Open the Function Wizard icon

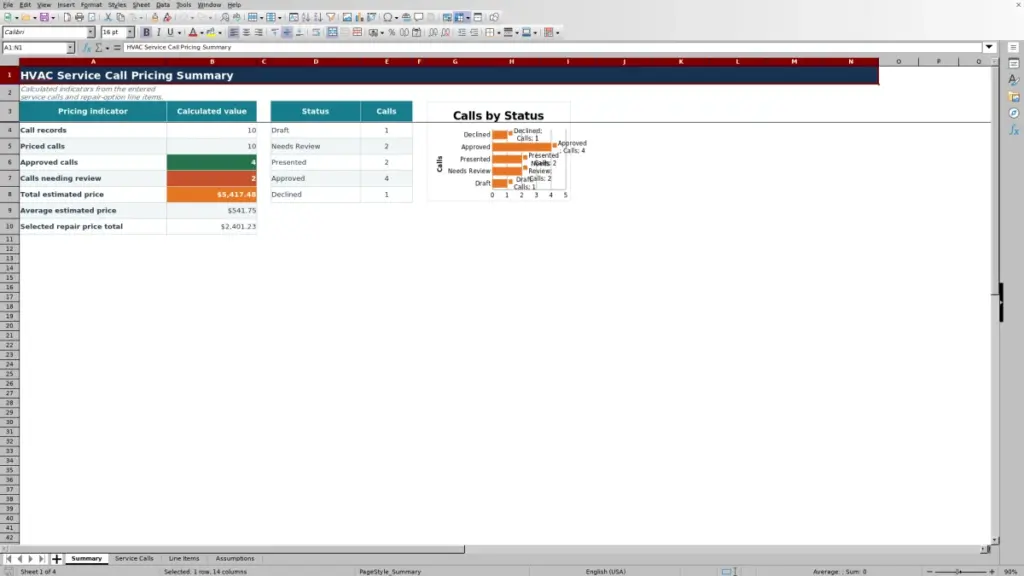[x=86, y=48]
